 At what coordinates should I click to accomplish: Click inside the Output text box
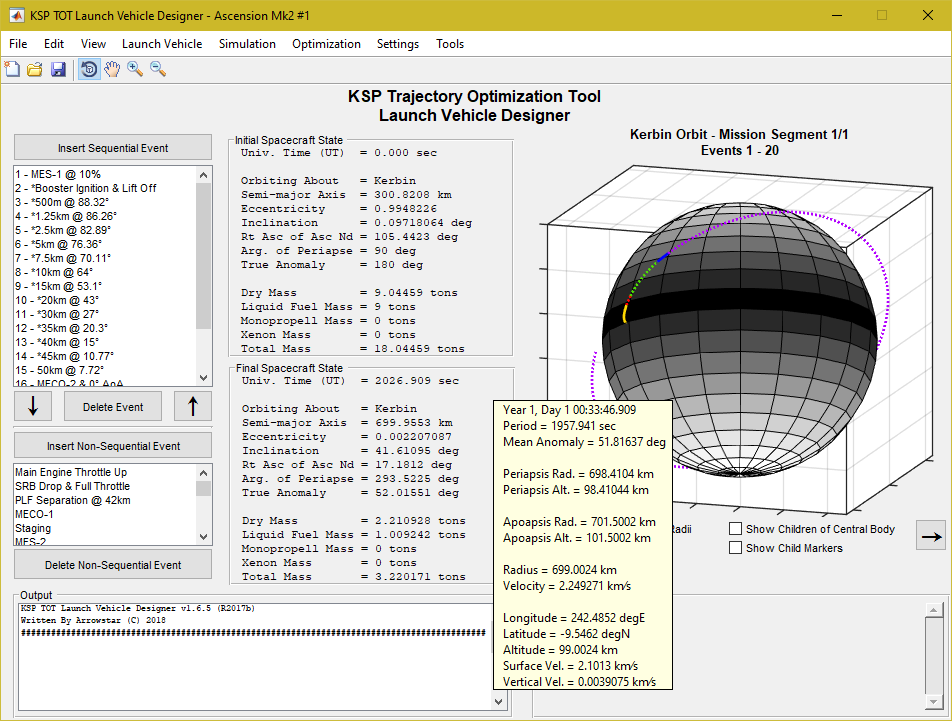255,657
